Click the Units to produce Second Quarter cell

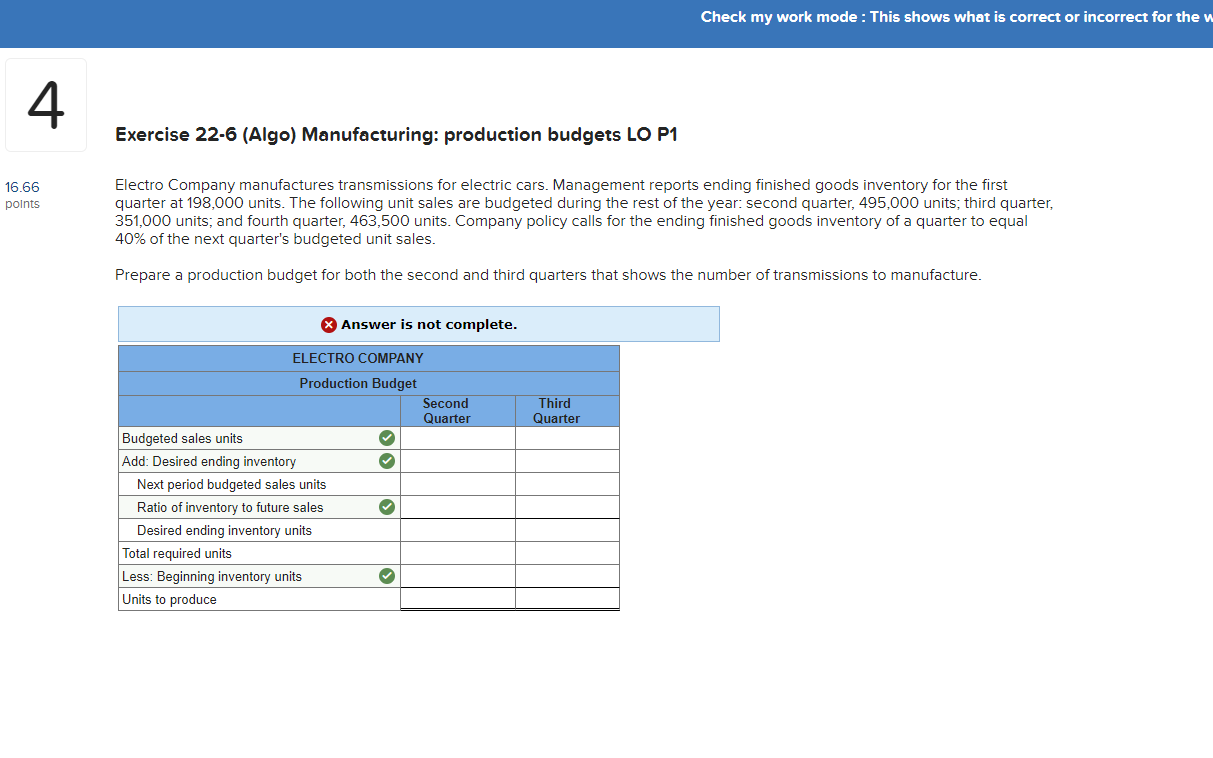point(457,599)
